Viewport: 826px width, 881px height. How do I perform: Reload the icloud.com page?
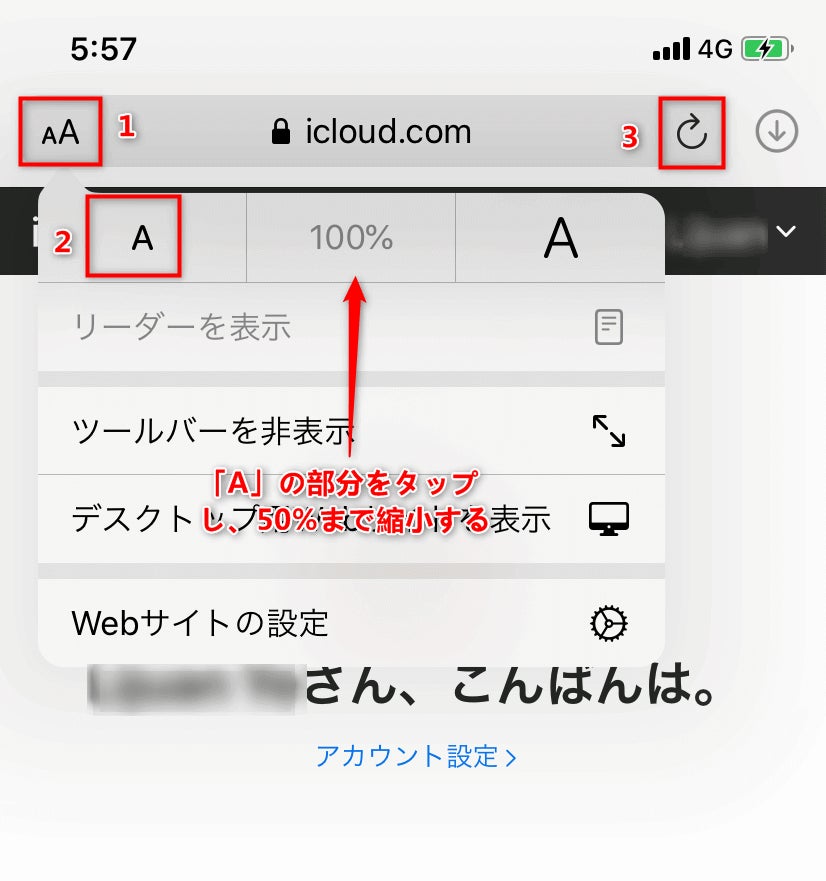click(x=691, y=133)
